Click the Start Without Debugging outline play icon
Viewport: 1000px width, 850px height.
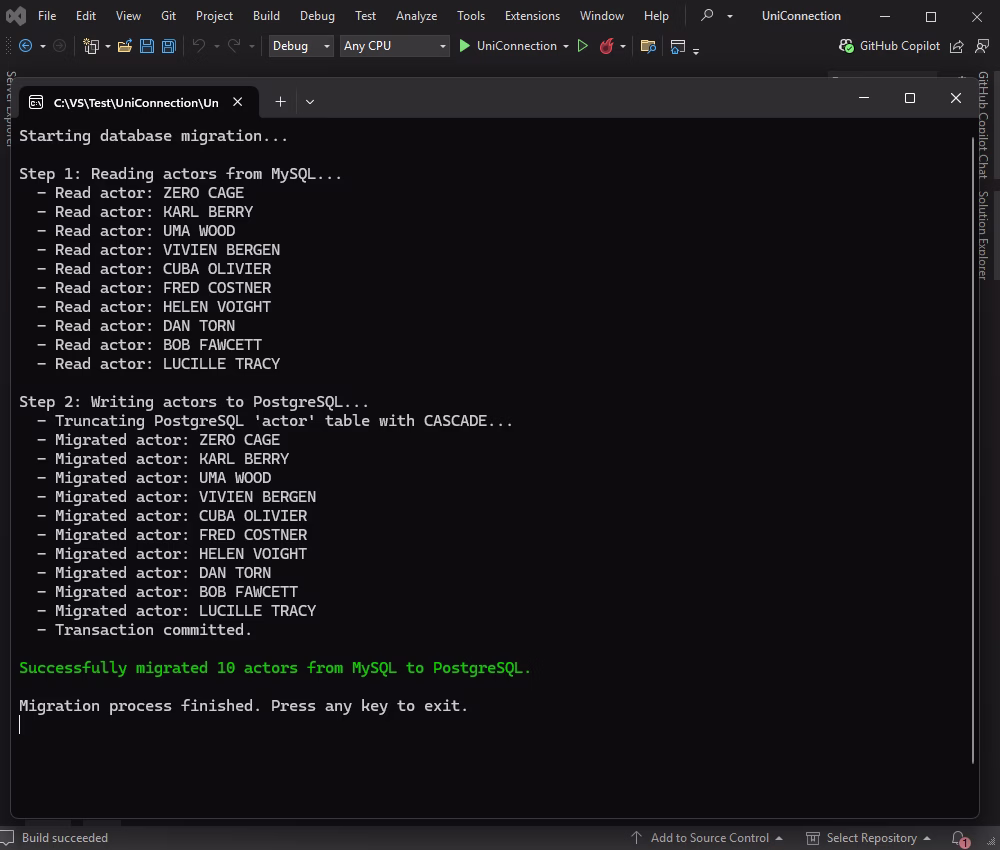(582, 46)
